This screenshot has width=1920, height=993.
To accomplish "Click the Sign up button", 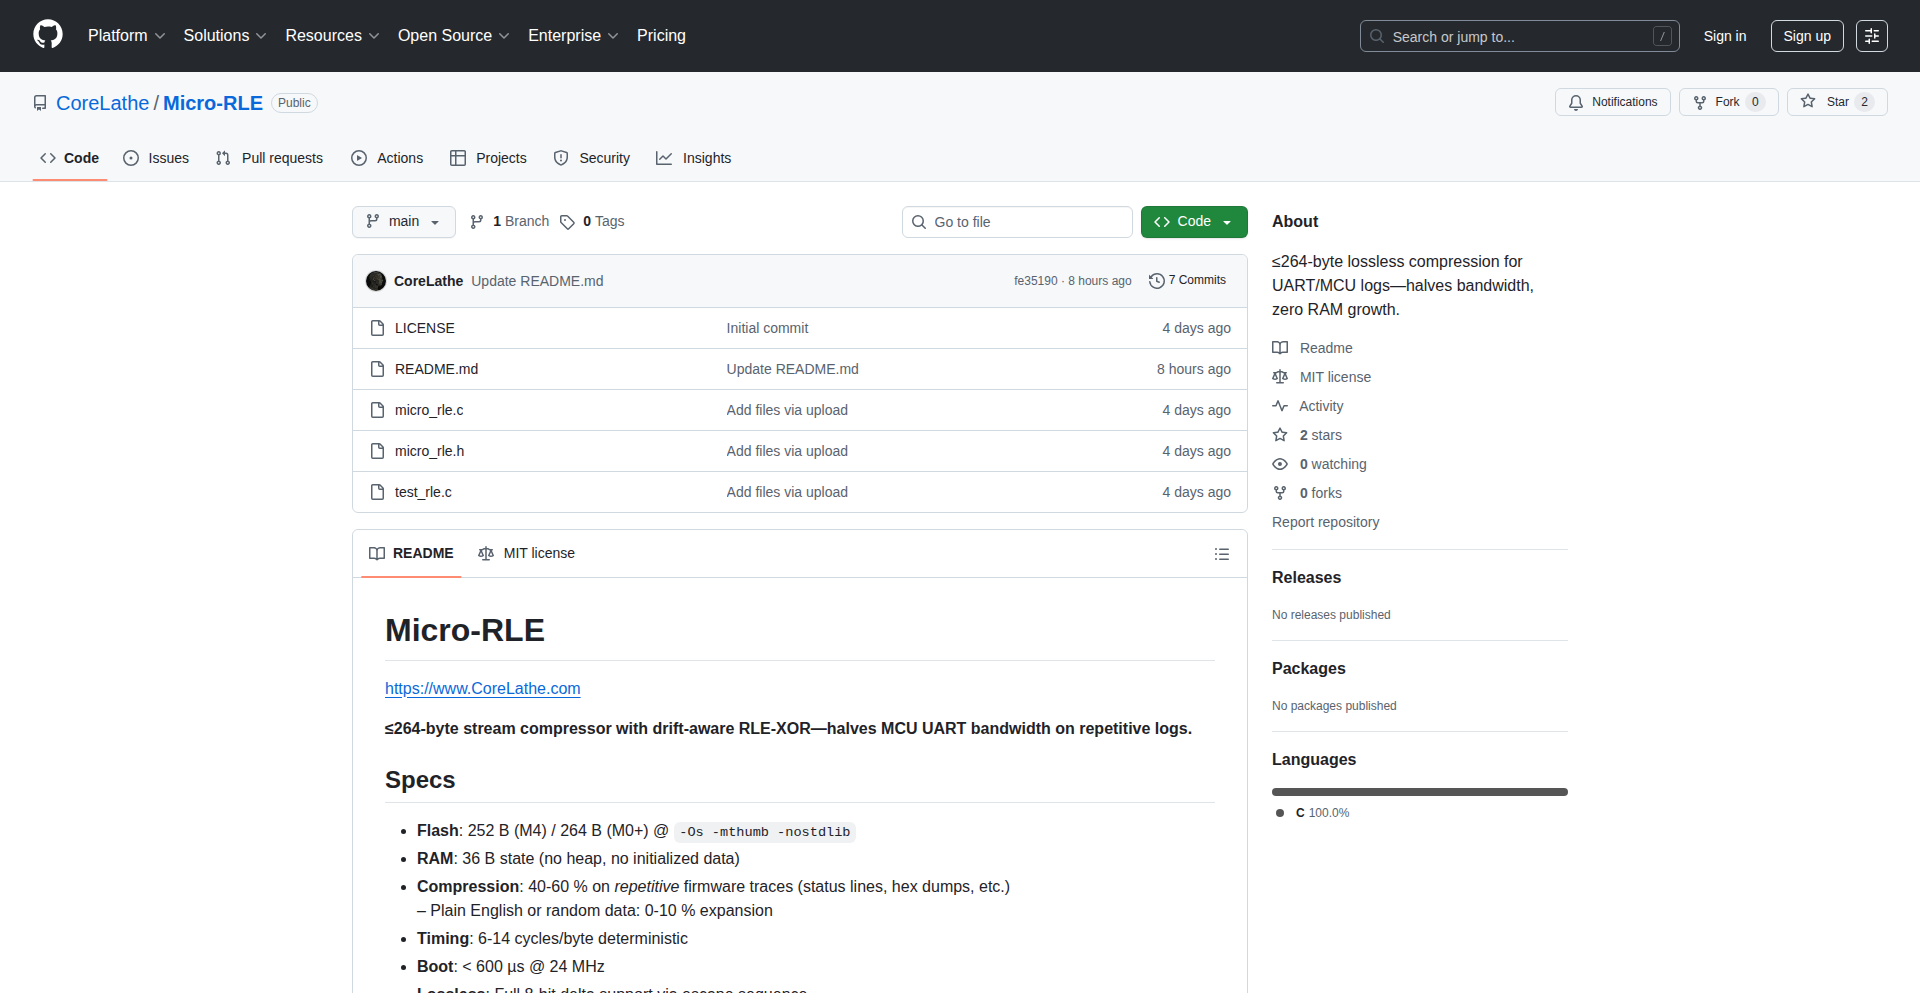I will 1806,36.
